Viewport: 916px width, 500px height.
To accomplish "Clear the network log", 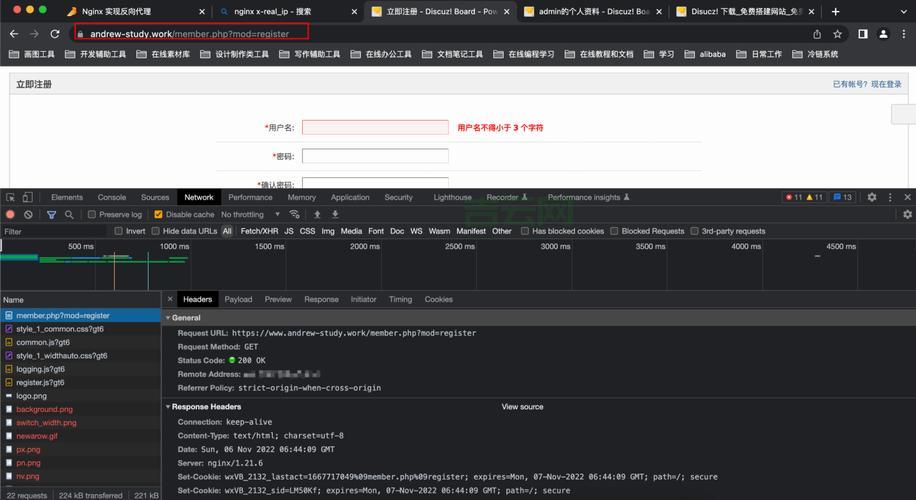I will tap(28, 215).
